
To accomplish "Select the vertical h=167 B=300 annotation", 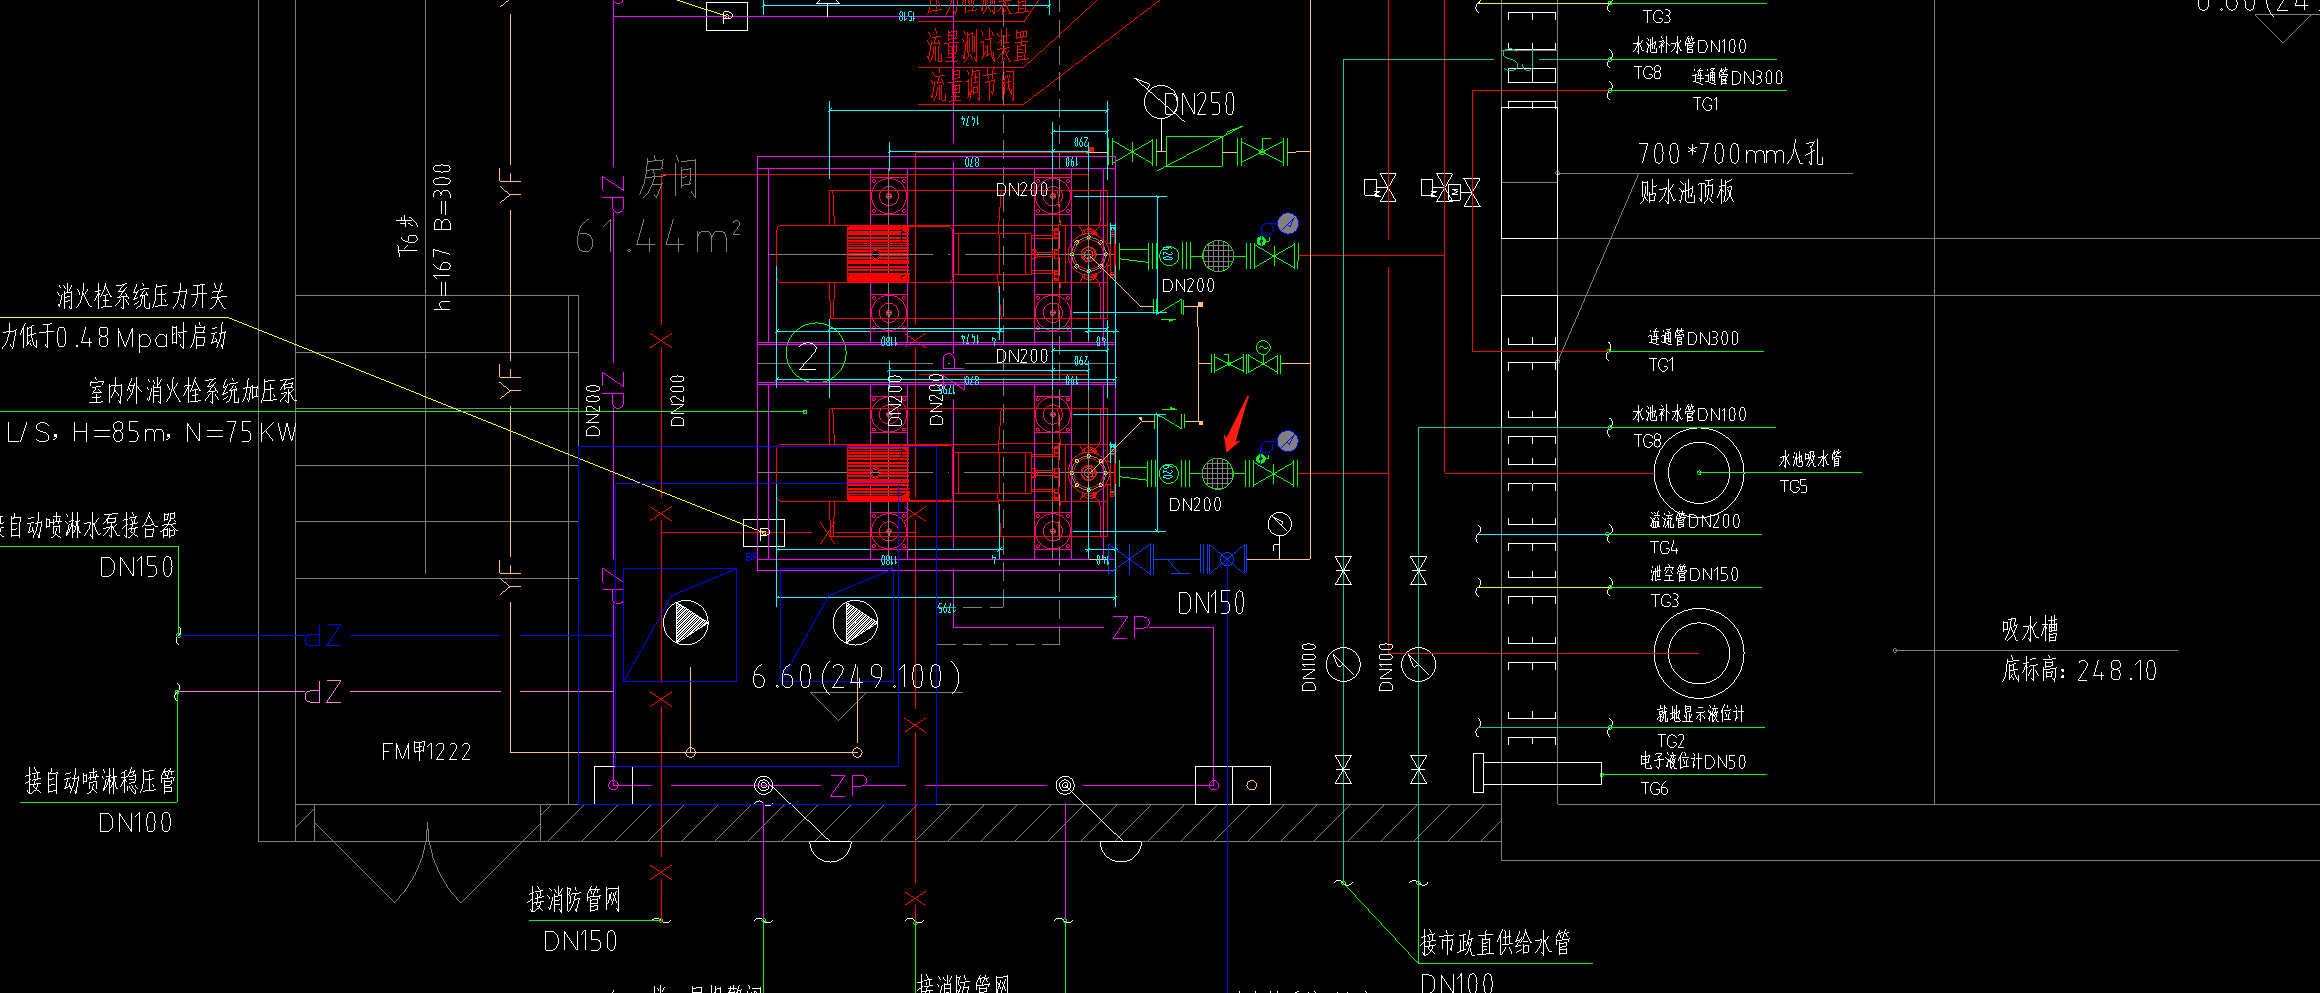I will (443, 238).
